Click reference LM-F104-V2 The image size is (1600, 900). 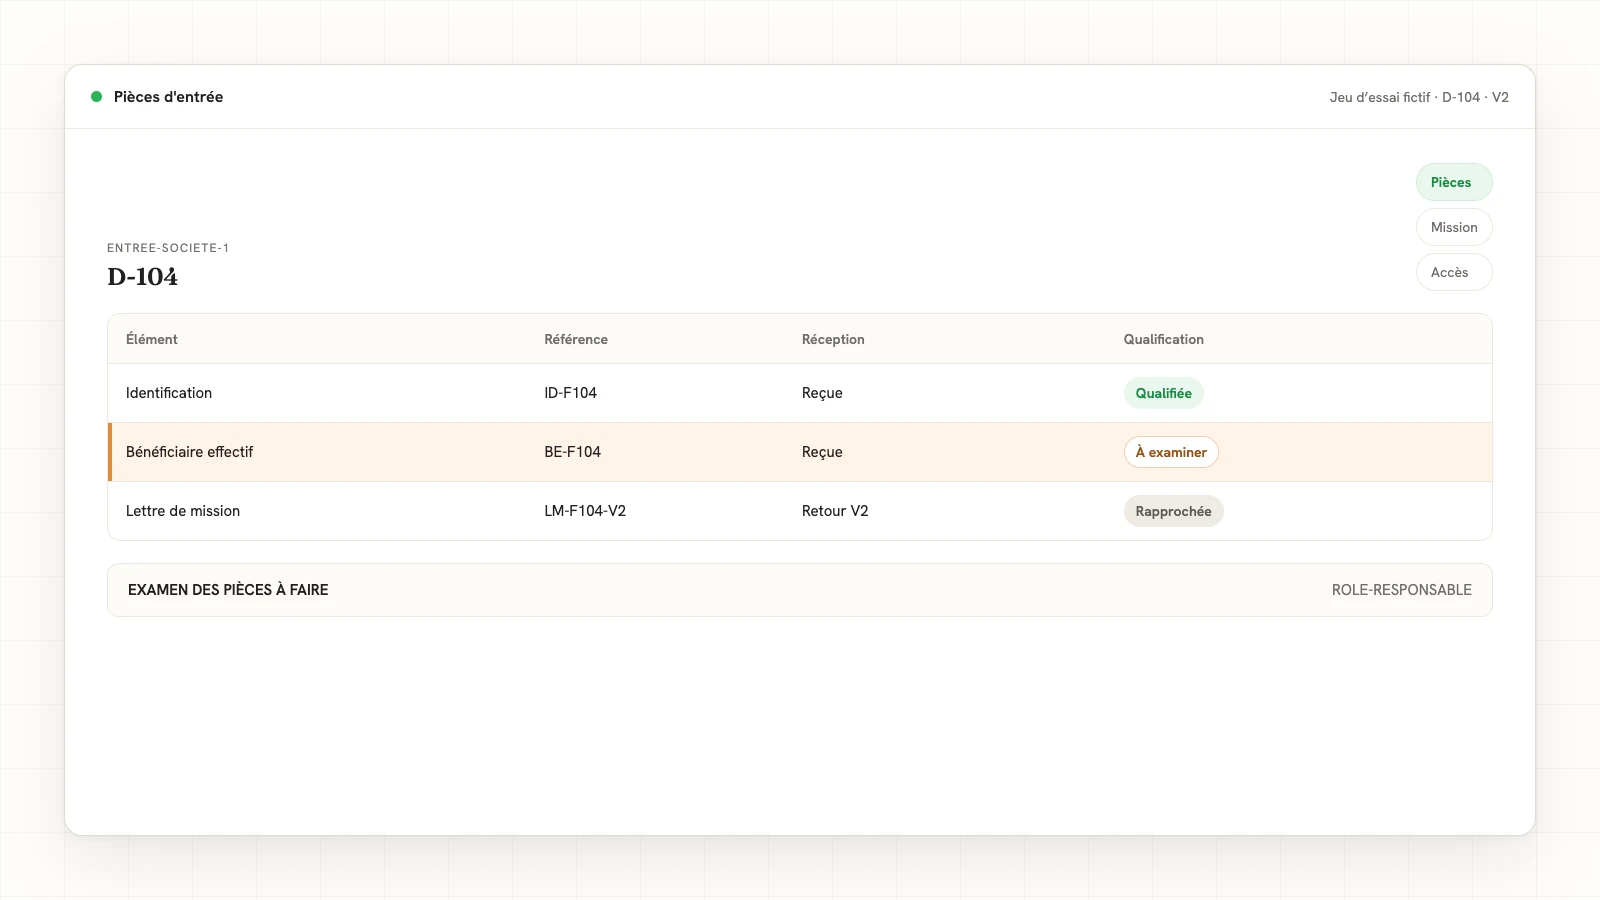(585, 511)
